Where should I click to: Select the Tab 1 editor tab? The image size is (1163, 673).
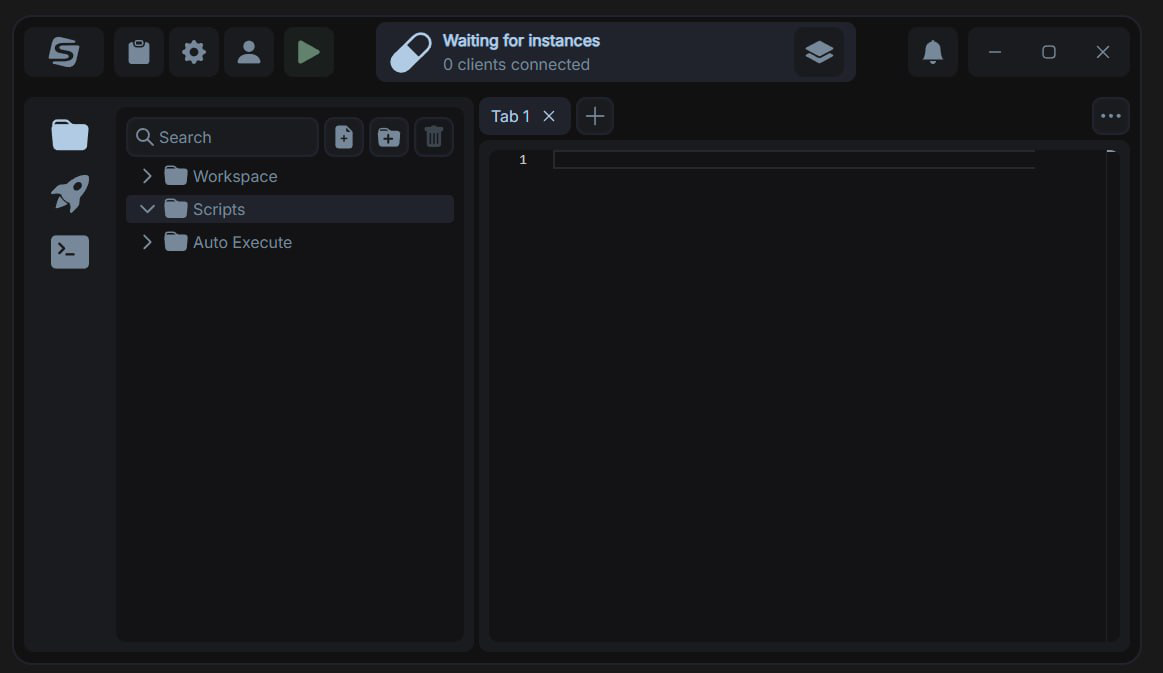click(511, 116)
